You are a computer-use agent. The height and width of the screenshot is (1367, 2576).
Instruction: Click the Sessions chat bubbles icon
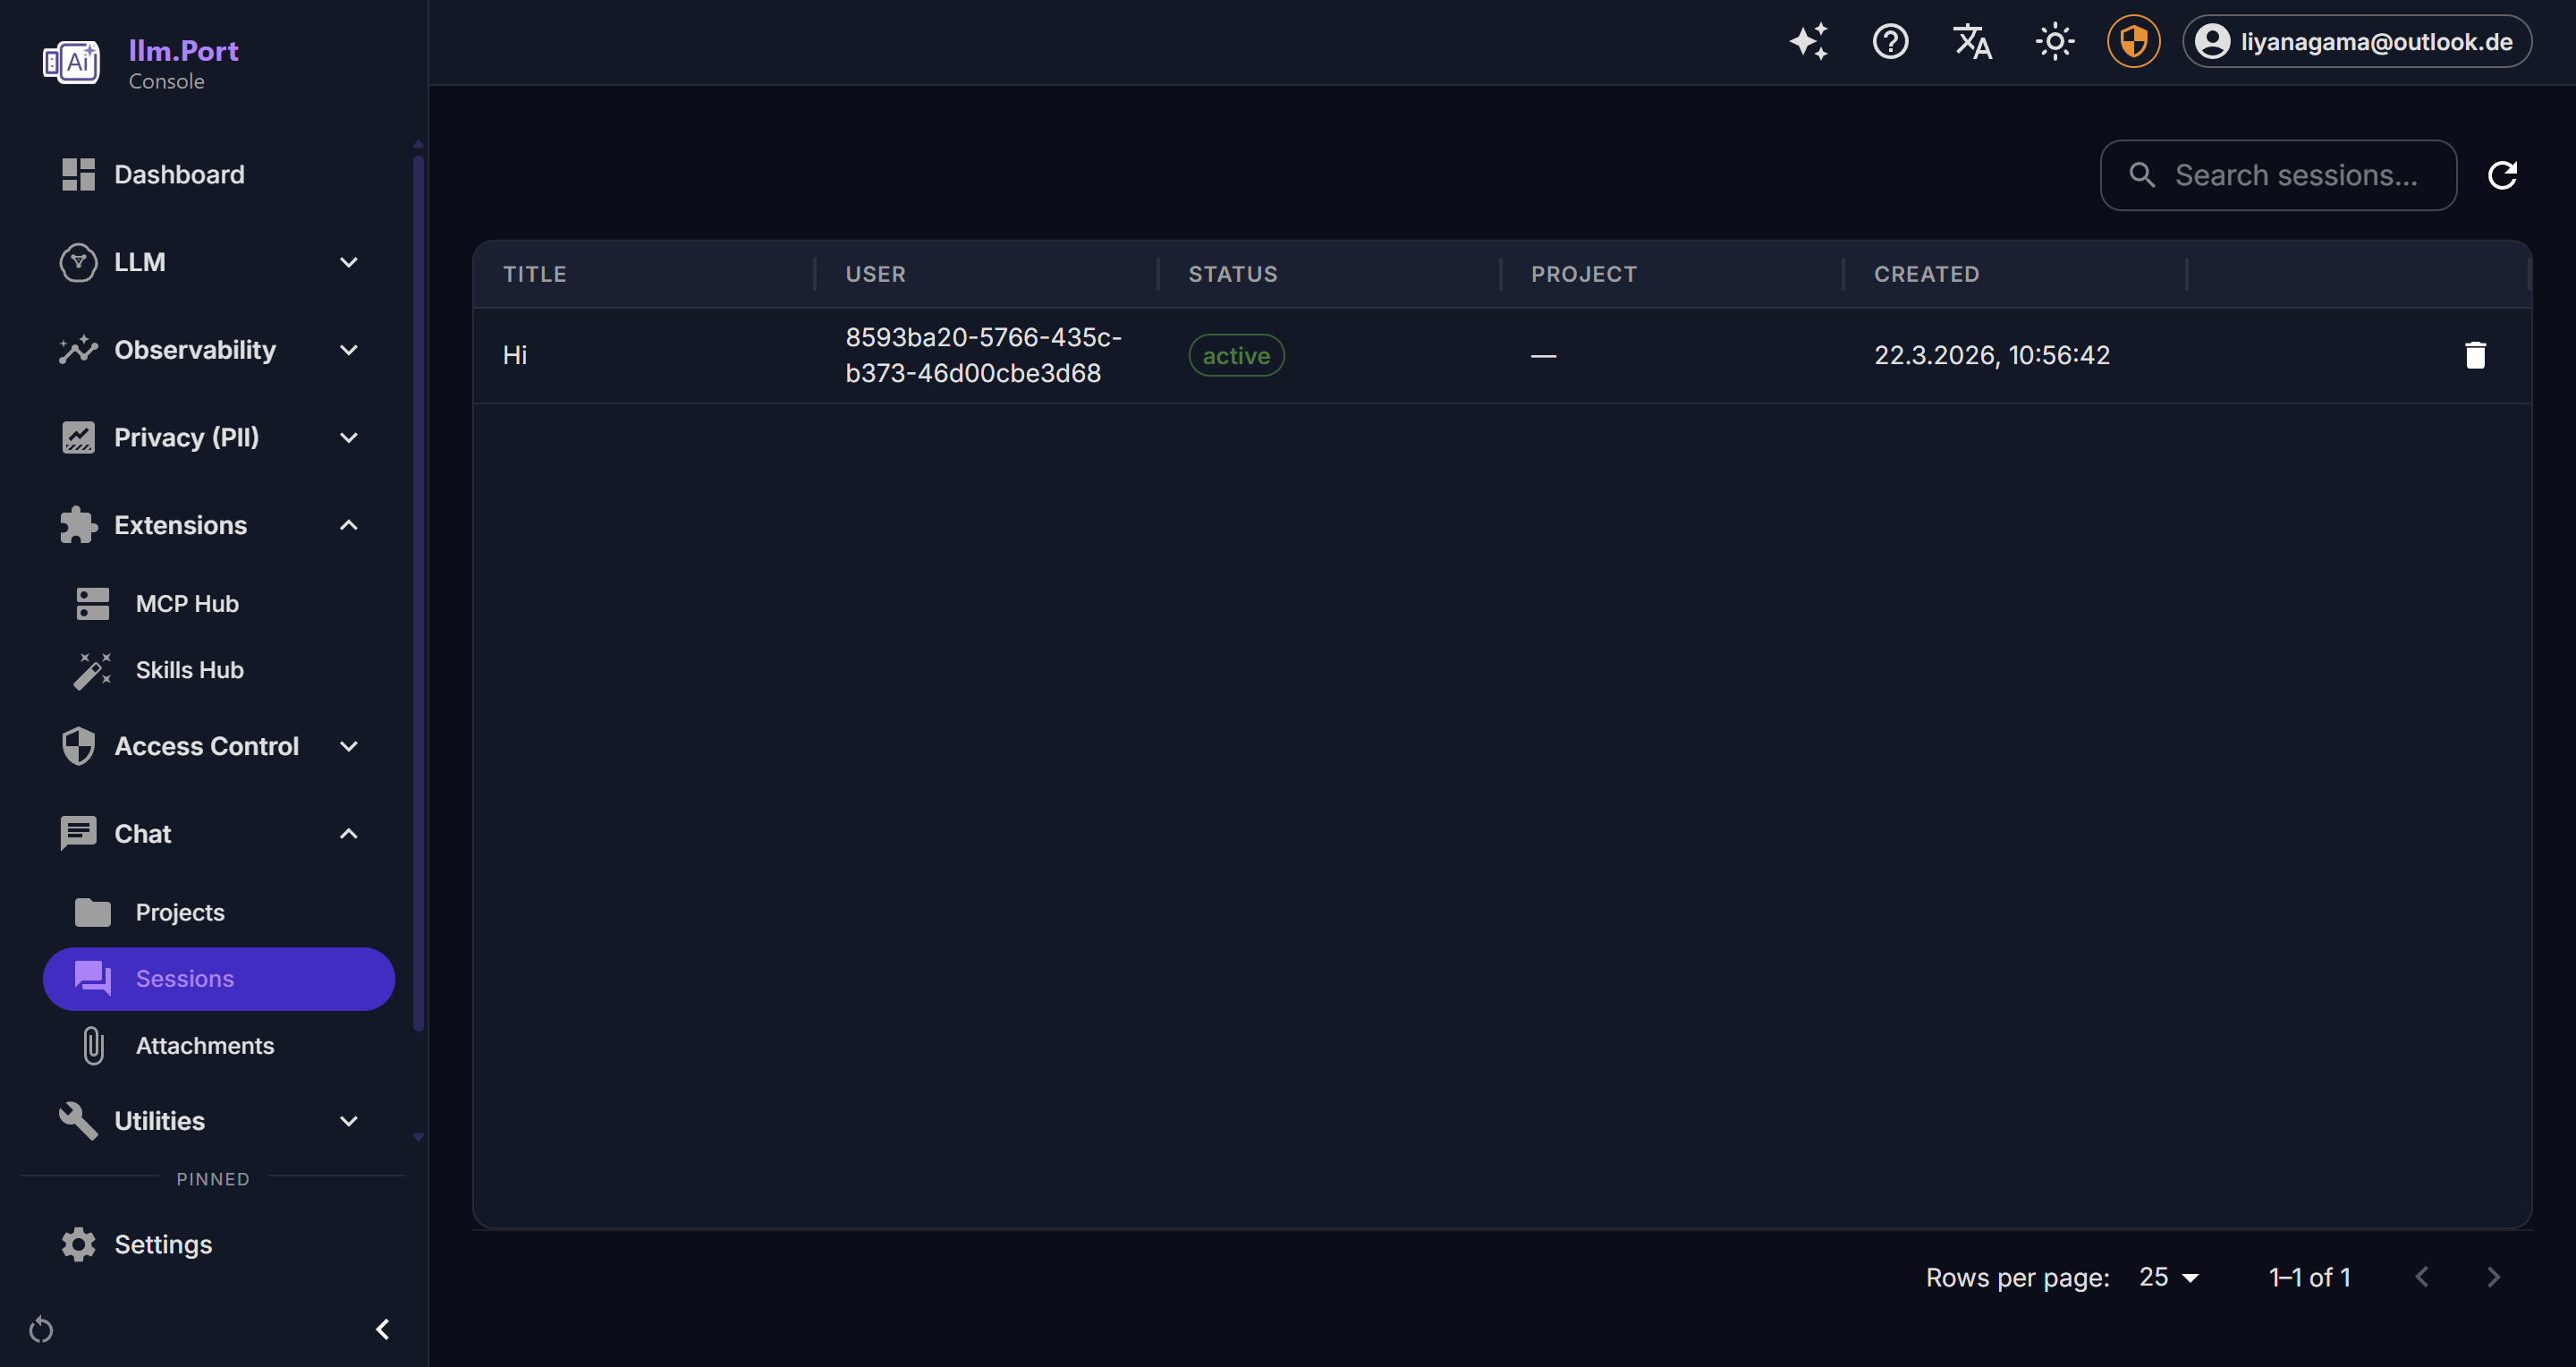point(93,979)
